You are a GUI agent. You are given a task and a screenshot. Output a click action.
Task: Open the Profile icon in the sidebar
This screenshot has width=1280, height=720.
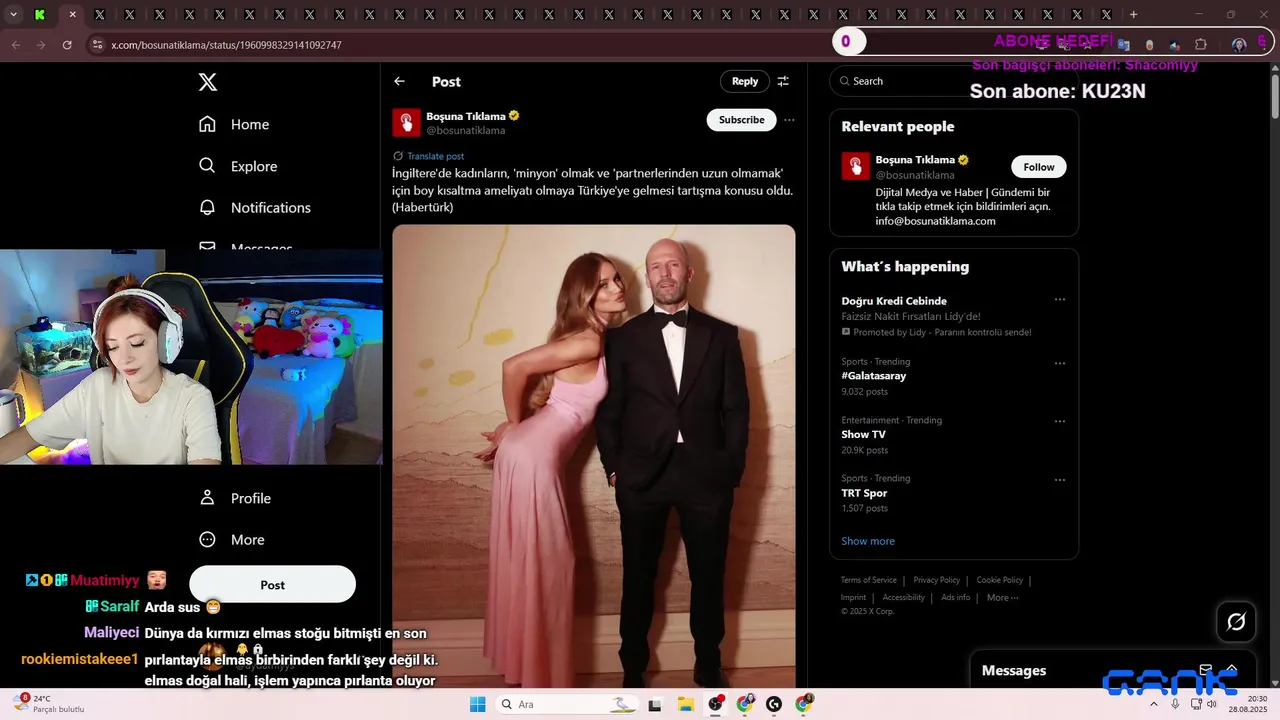[207, 498]
